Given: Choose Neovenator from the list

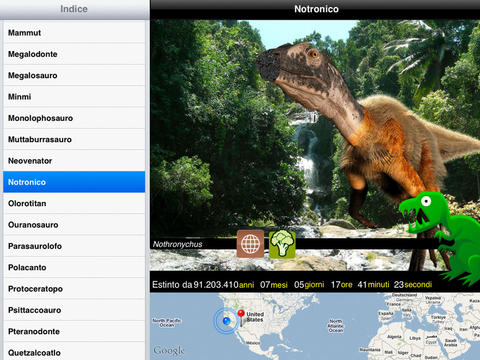Looking at the screenshot, I should click(74, 161).
